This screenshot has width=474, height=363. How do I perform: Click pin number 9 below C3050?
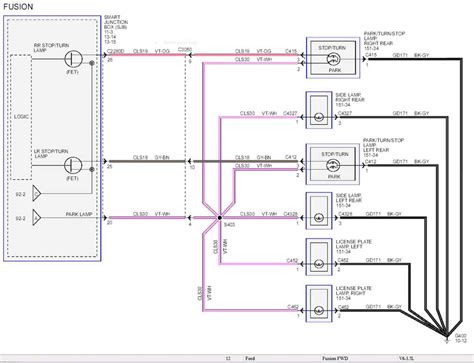[x=190, y=61]
